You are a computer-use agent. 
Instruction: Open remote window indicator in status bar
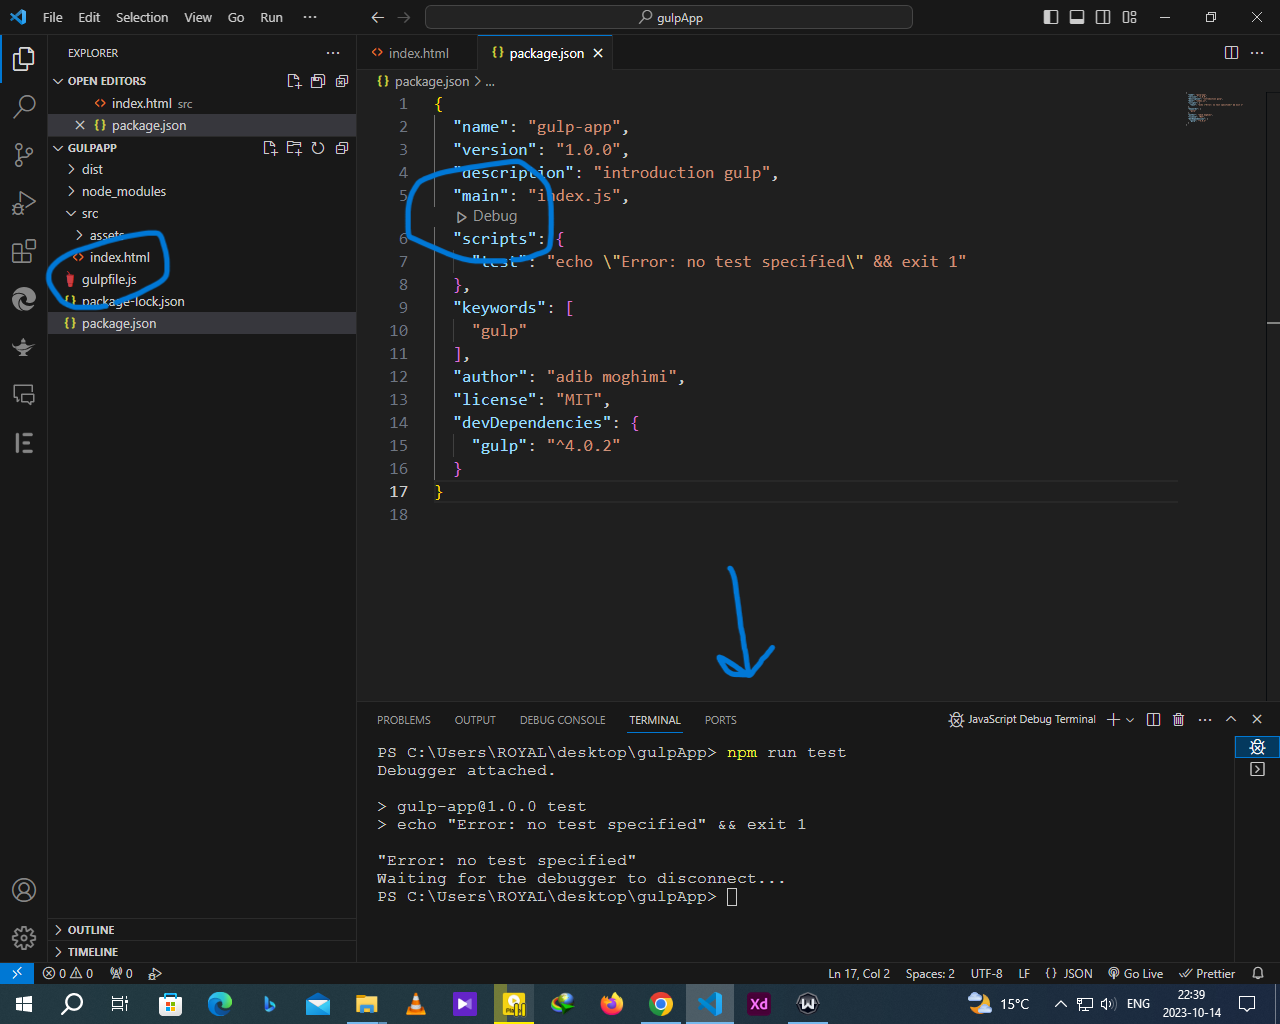point(16,973)
